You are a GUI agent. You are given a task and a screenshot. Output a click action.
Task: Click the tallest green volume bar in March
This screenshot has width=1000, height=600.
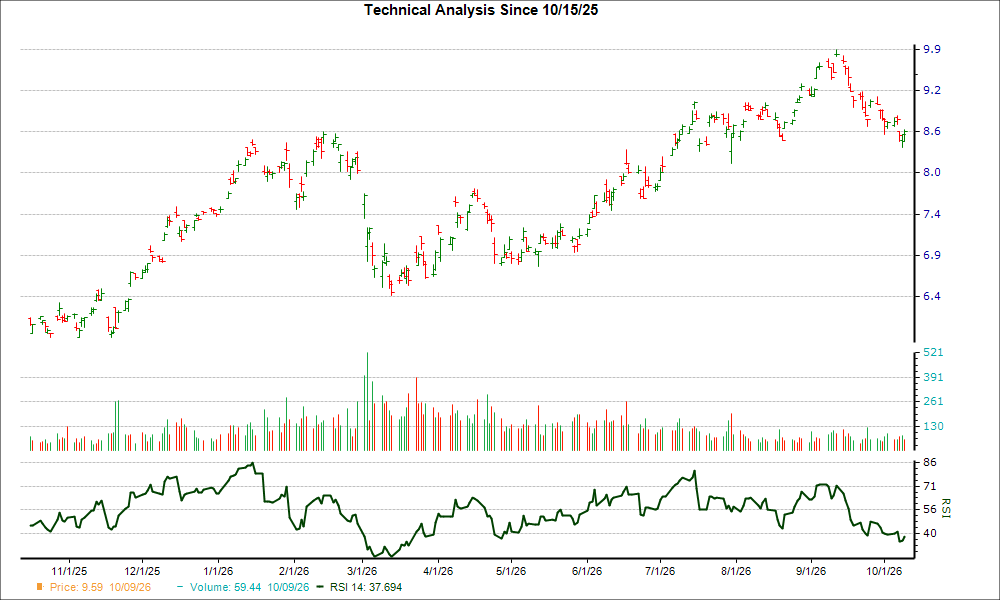click(367, 402)
